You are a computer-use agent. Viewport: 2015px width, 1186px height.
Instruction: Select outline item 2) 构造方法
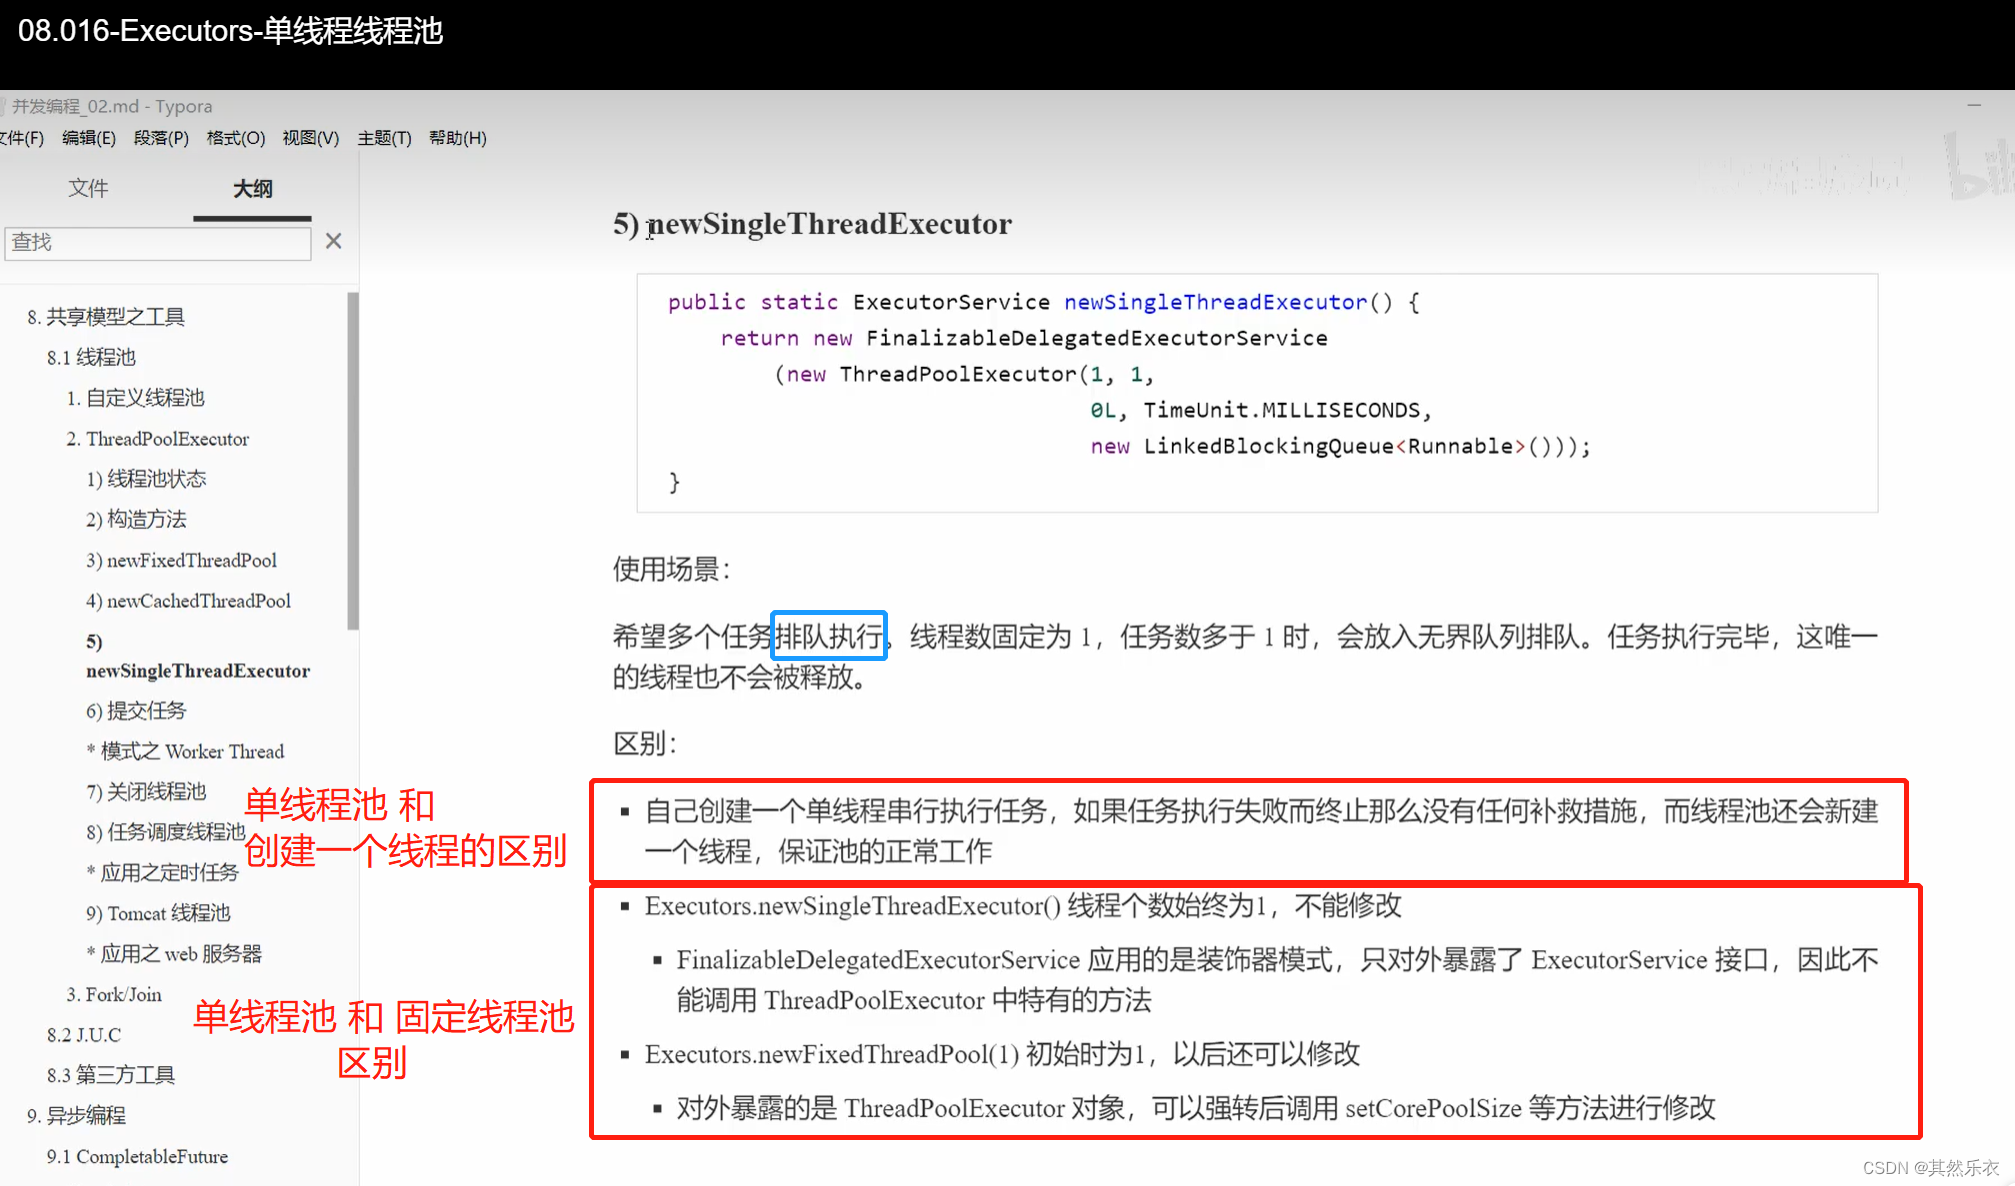tap(136, 519)
